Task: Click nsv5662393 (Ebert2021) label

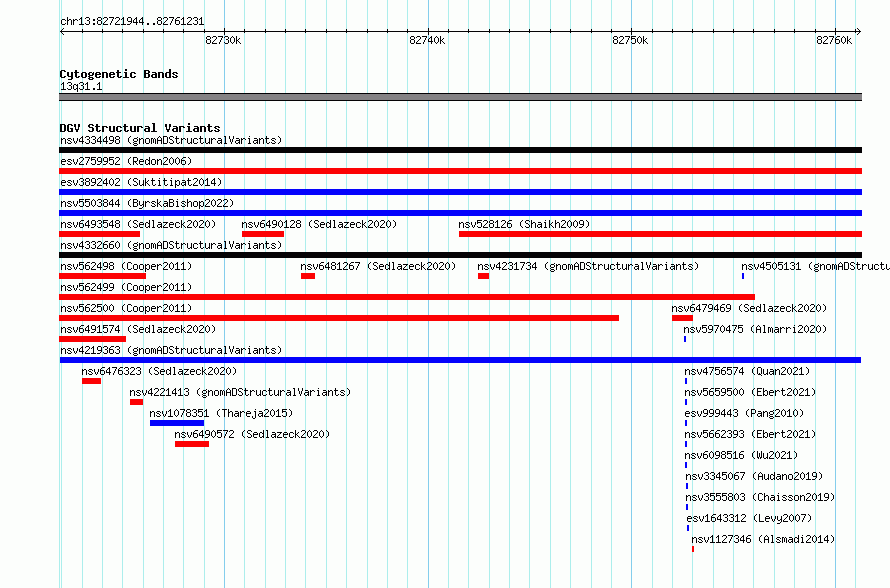Action: coord(750,434)
